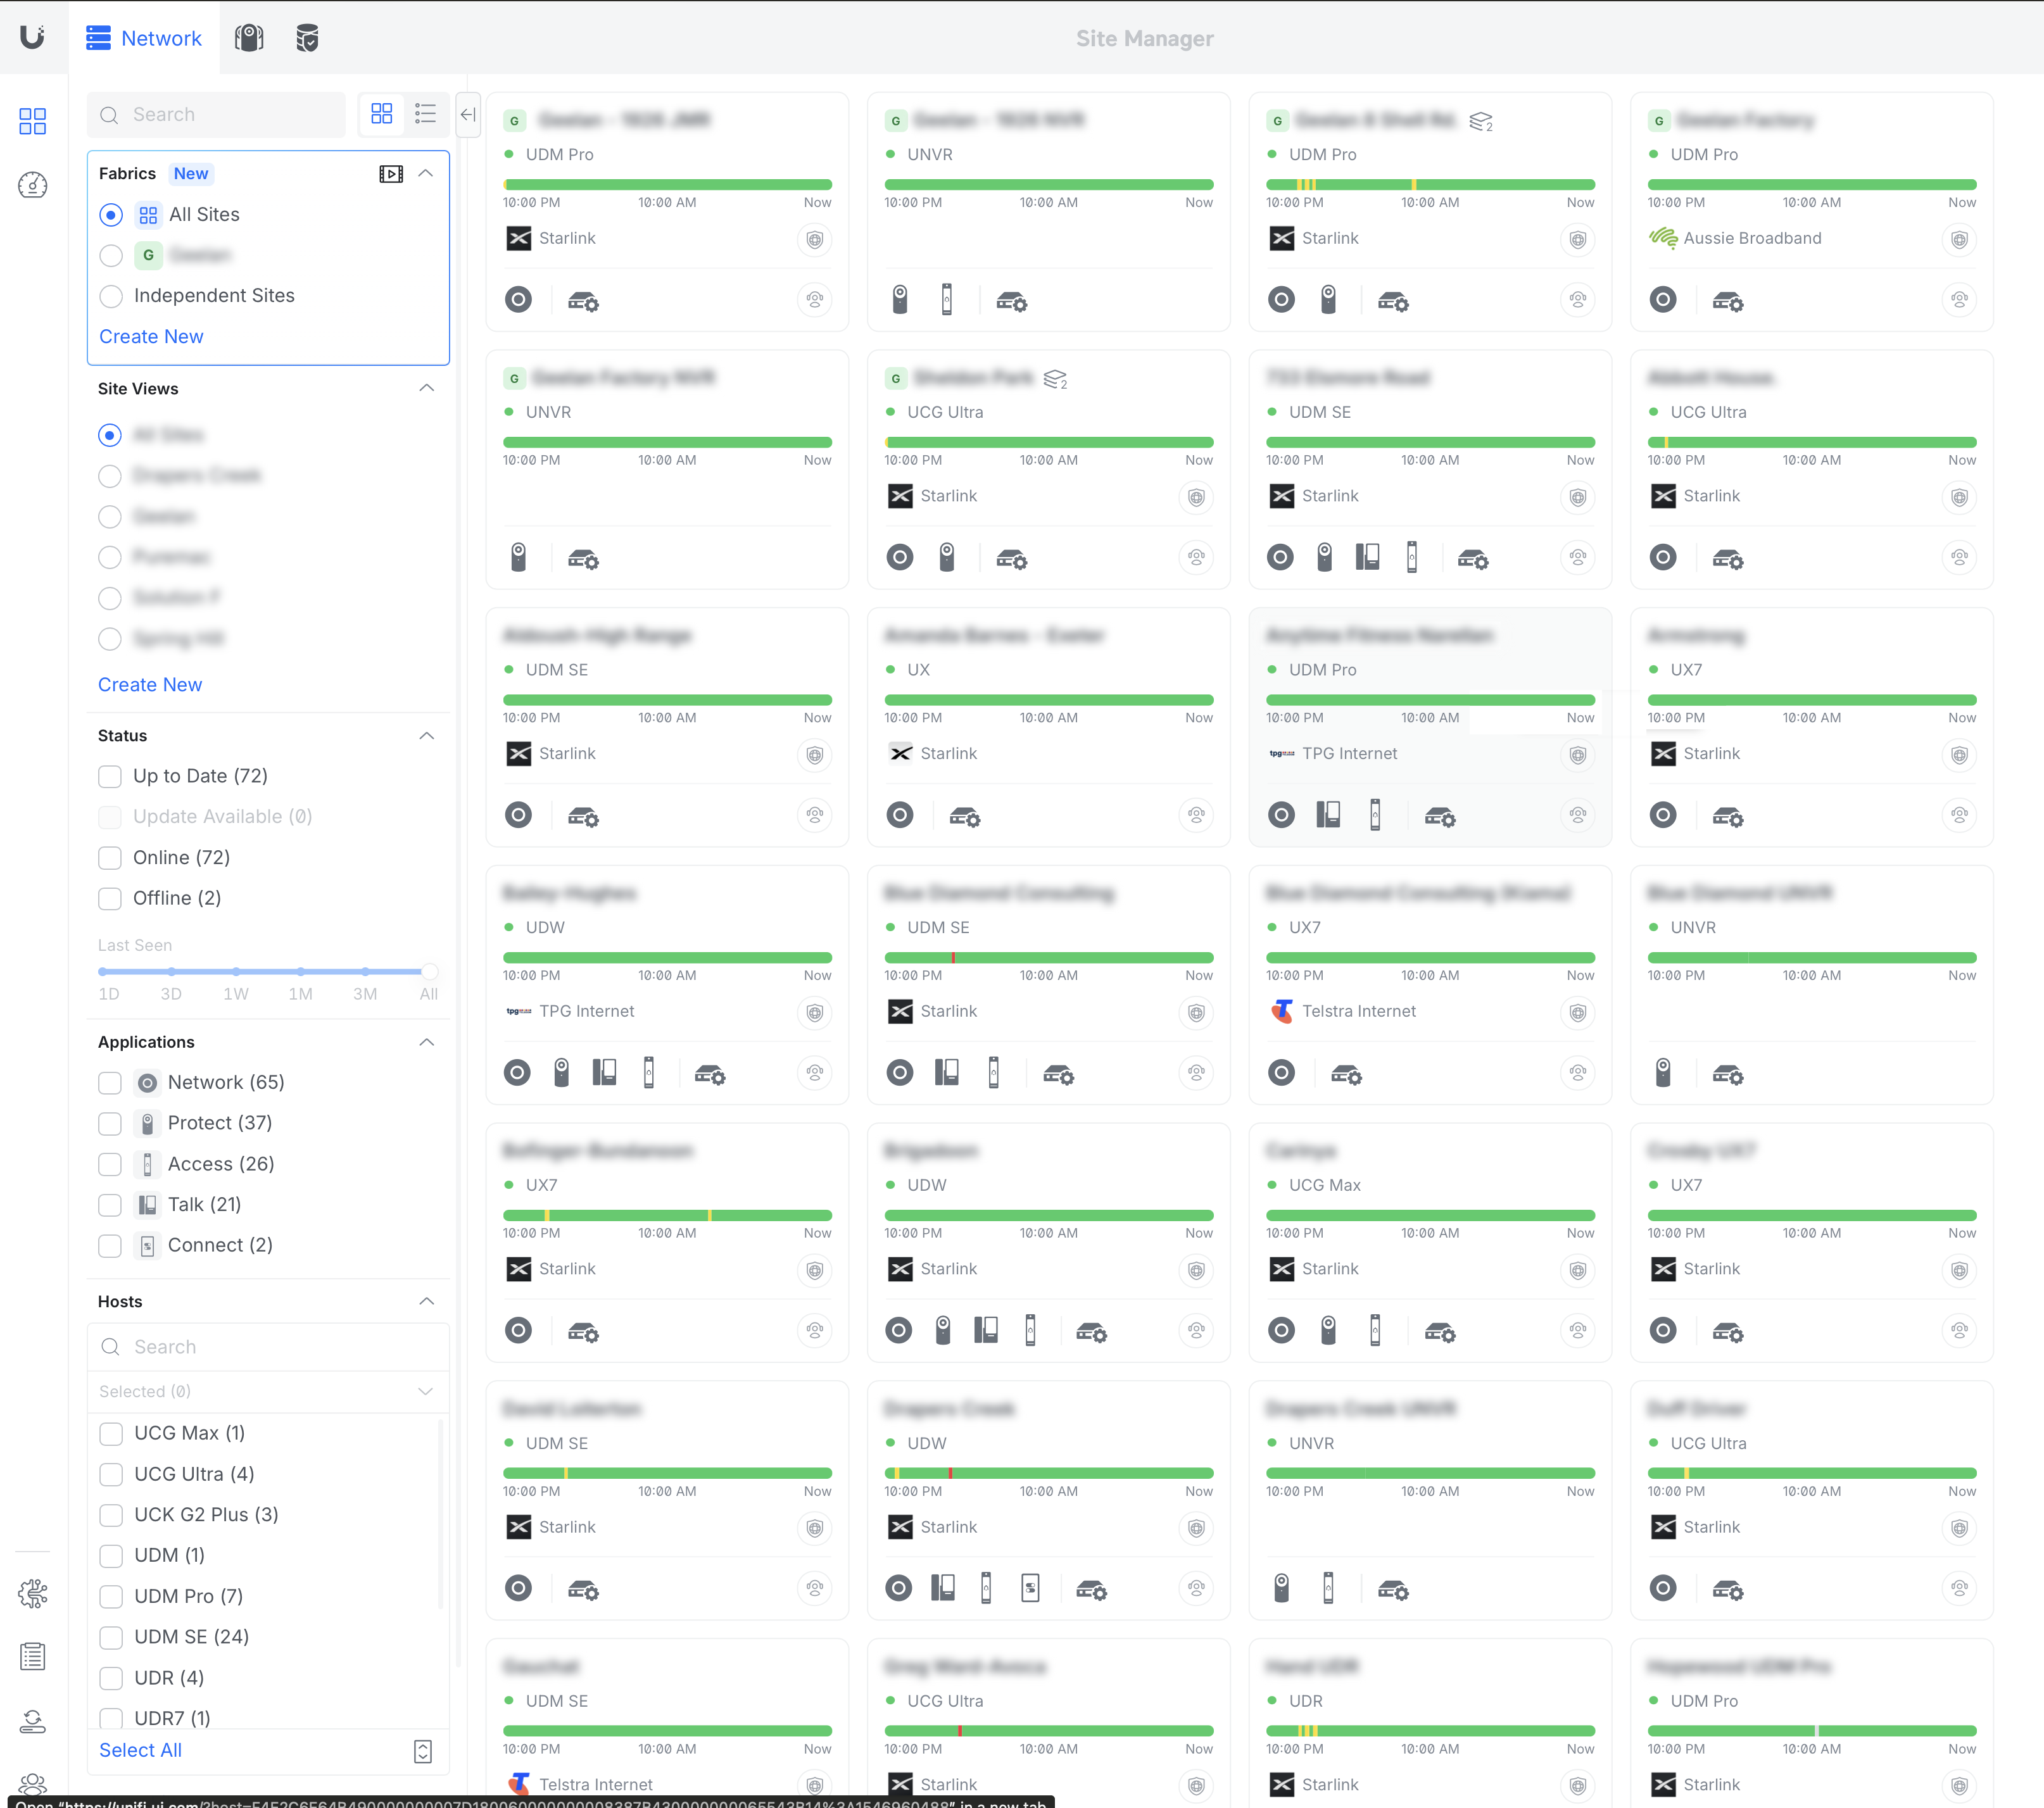Click Telstra Internet shield icon on UX7 card
The height and width of the screenshot is (1808, 2044).
pyautogui.click(x=1577, y=1013)
